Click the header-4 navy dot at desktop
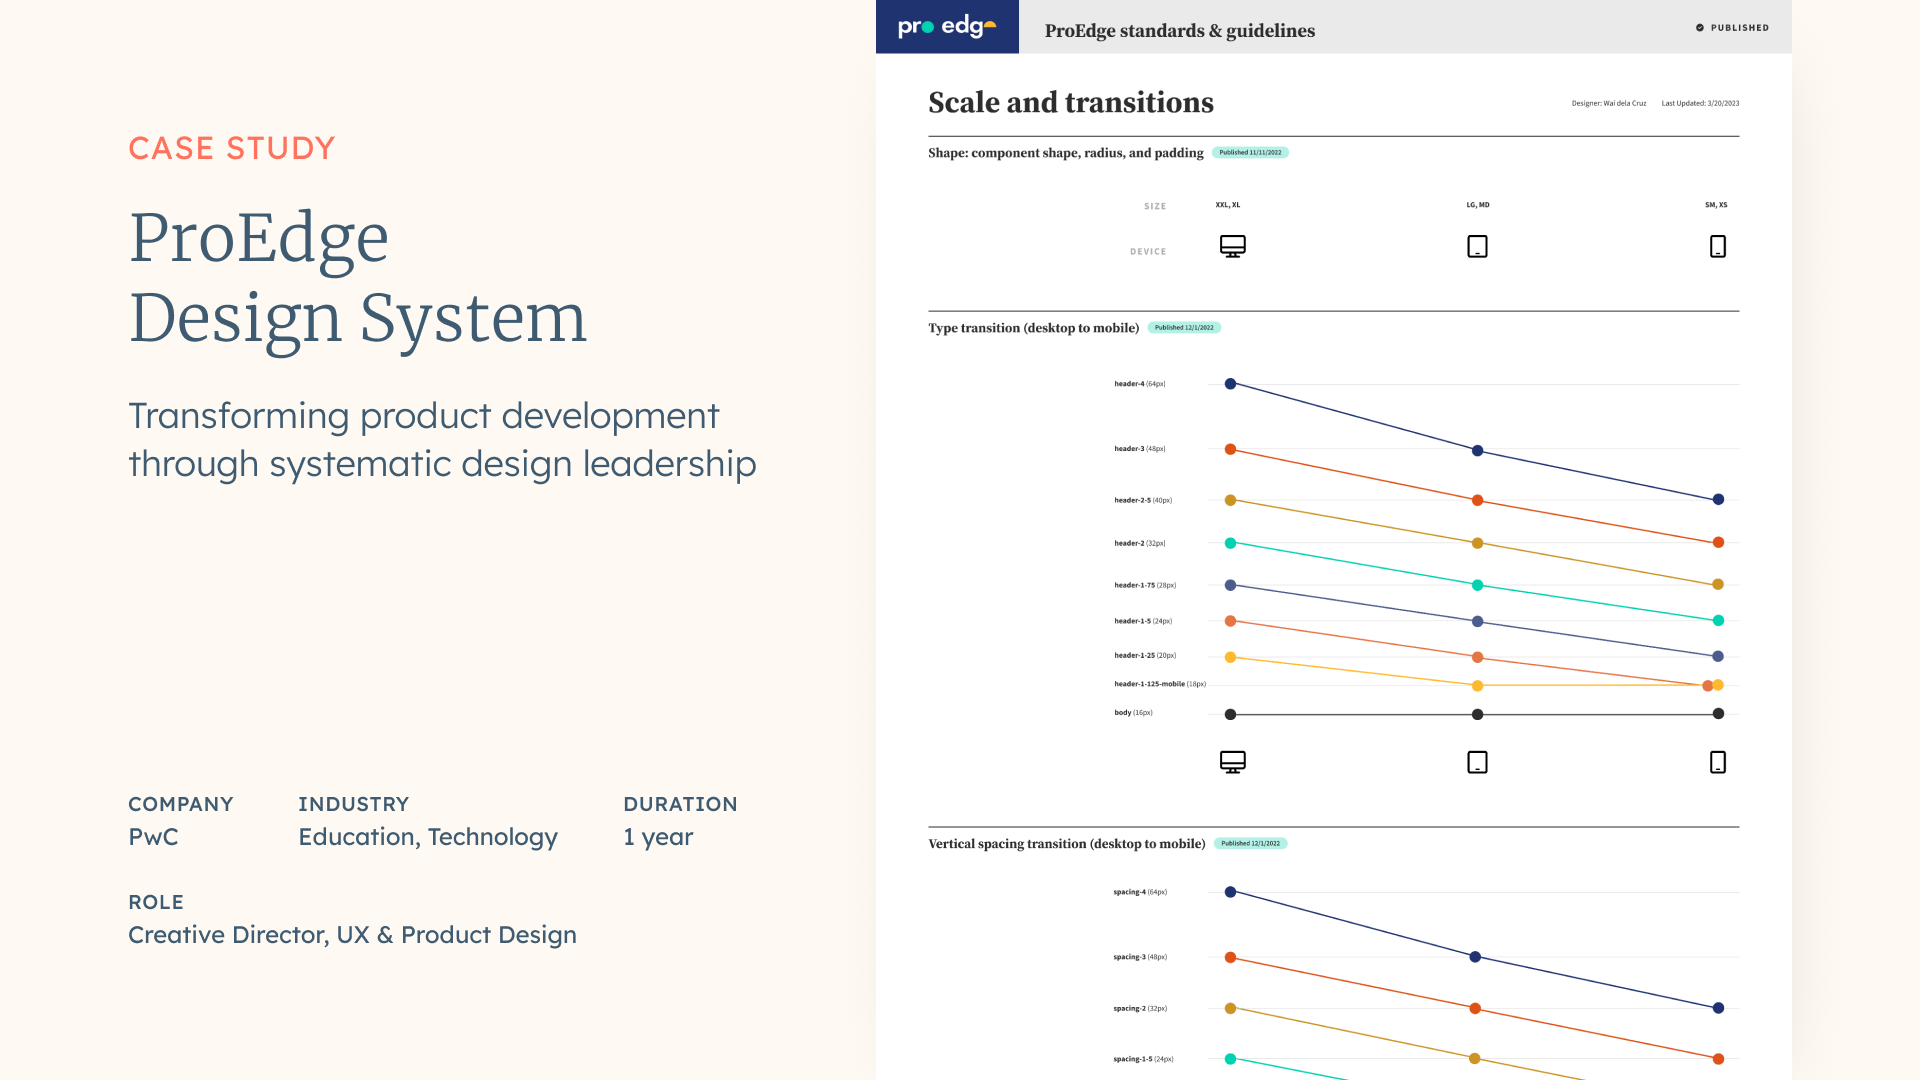 (1230, 384)
